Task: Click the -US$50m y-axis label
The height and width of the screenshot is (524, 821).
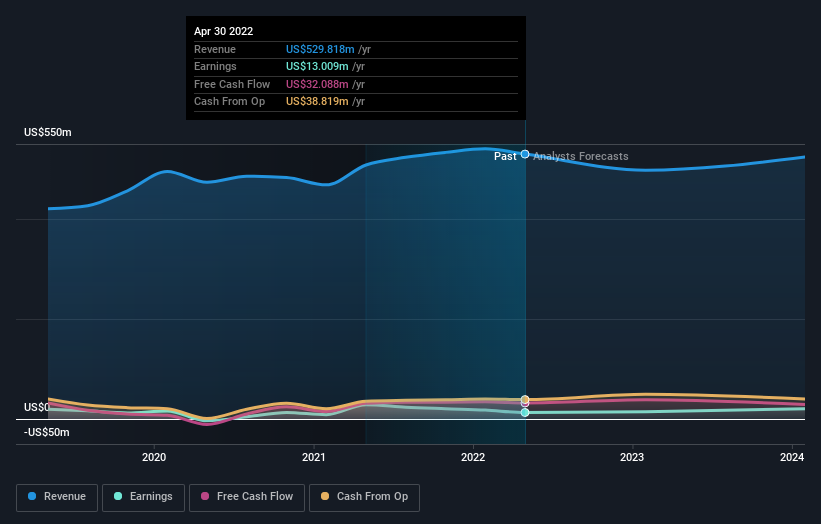Action: point(47,432)
